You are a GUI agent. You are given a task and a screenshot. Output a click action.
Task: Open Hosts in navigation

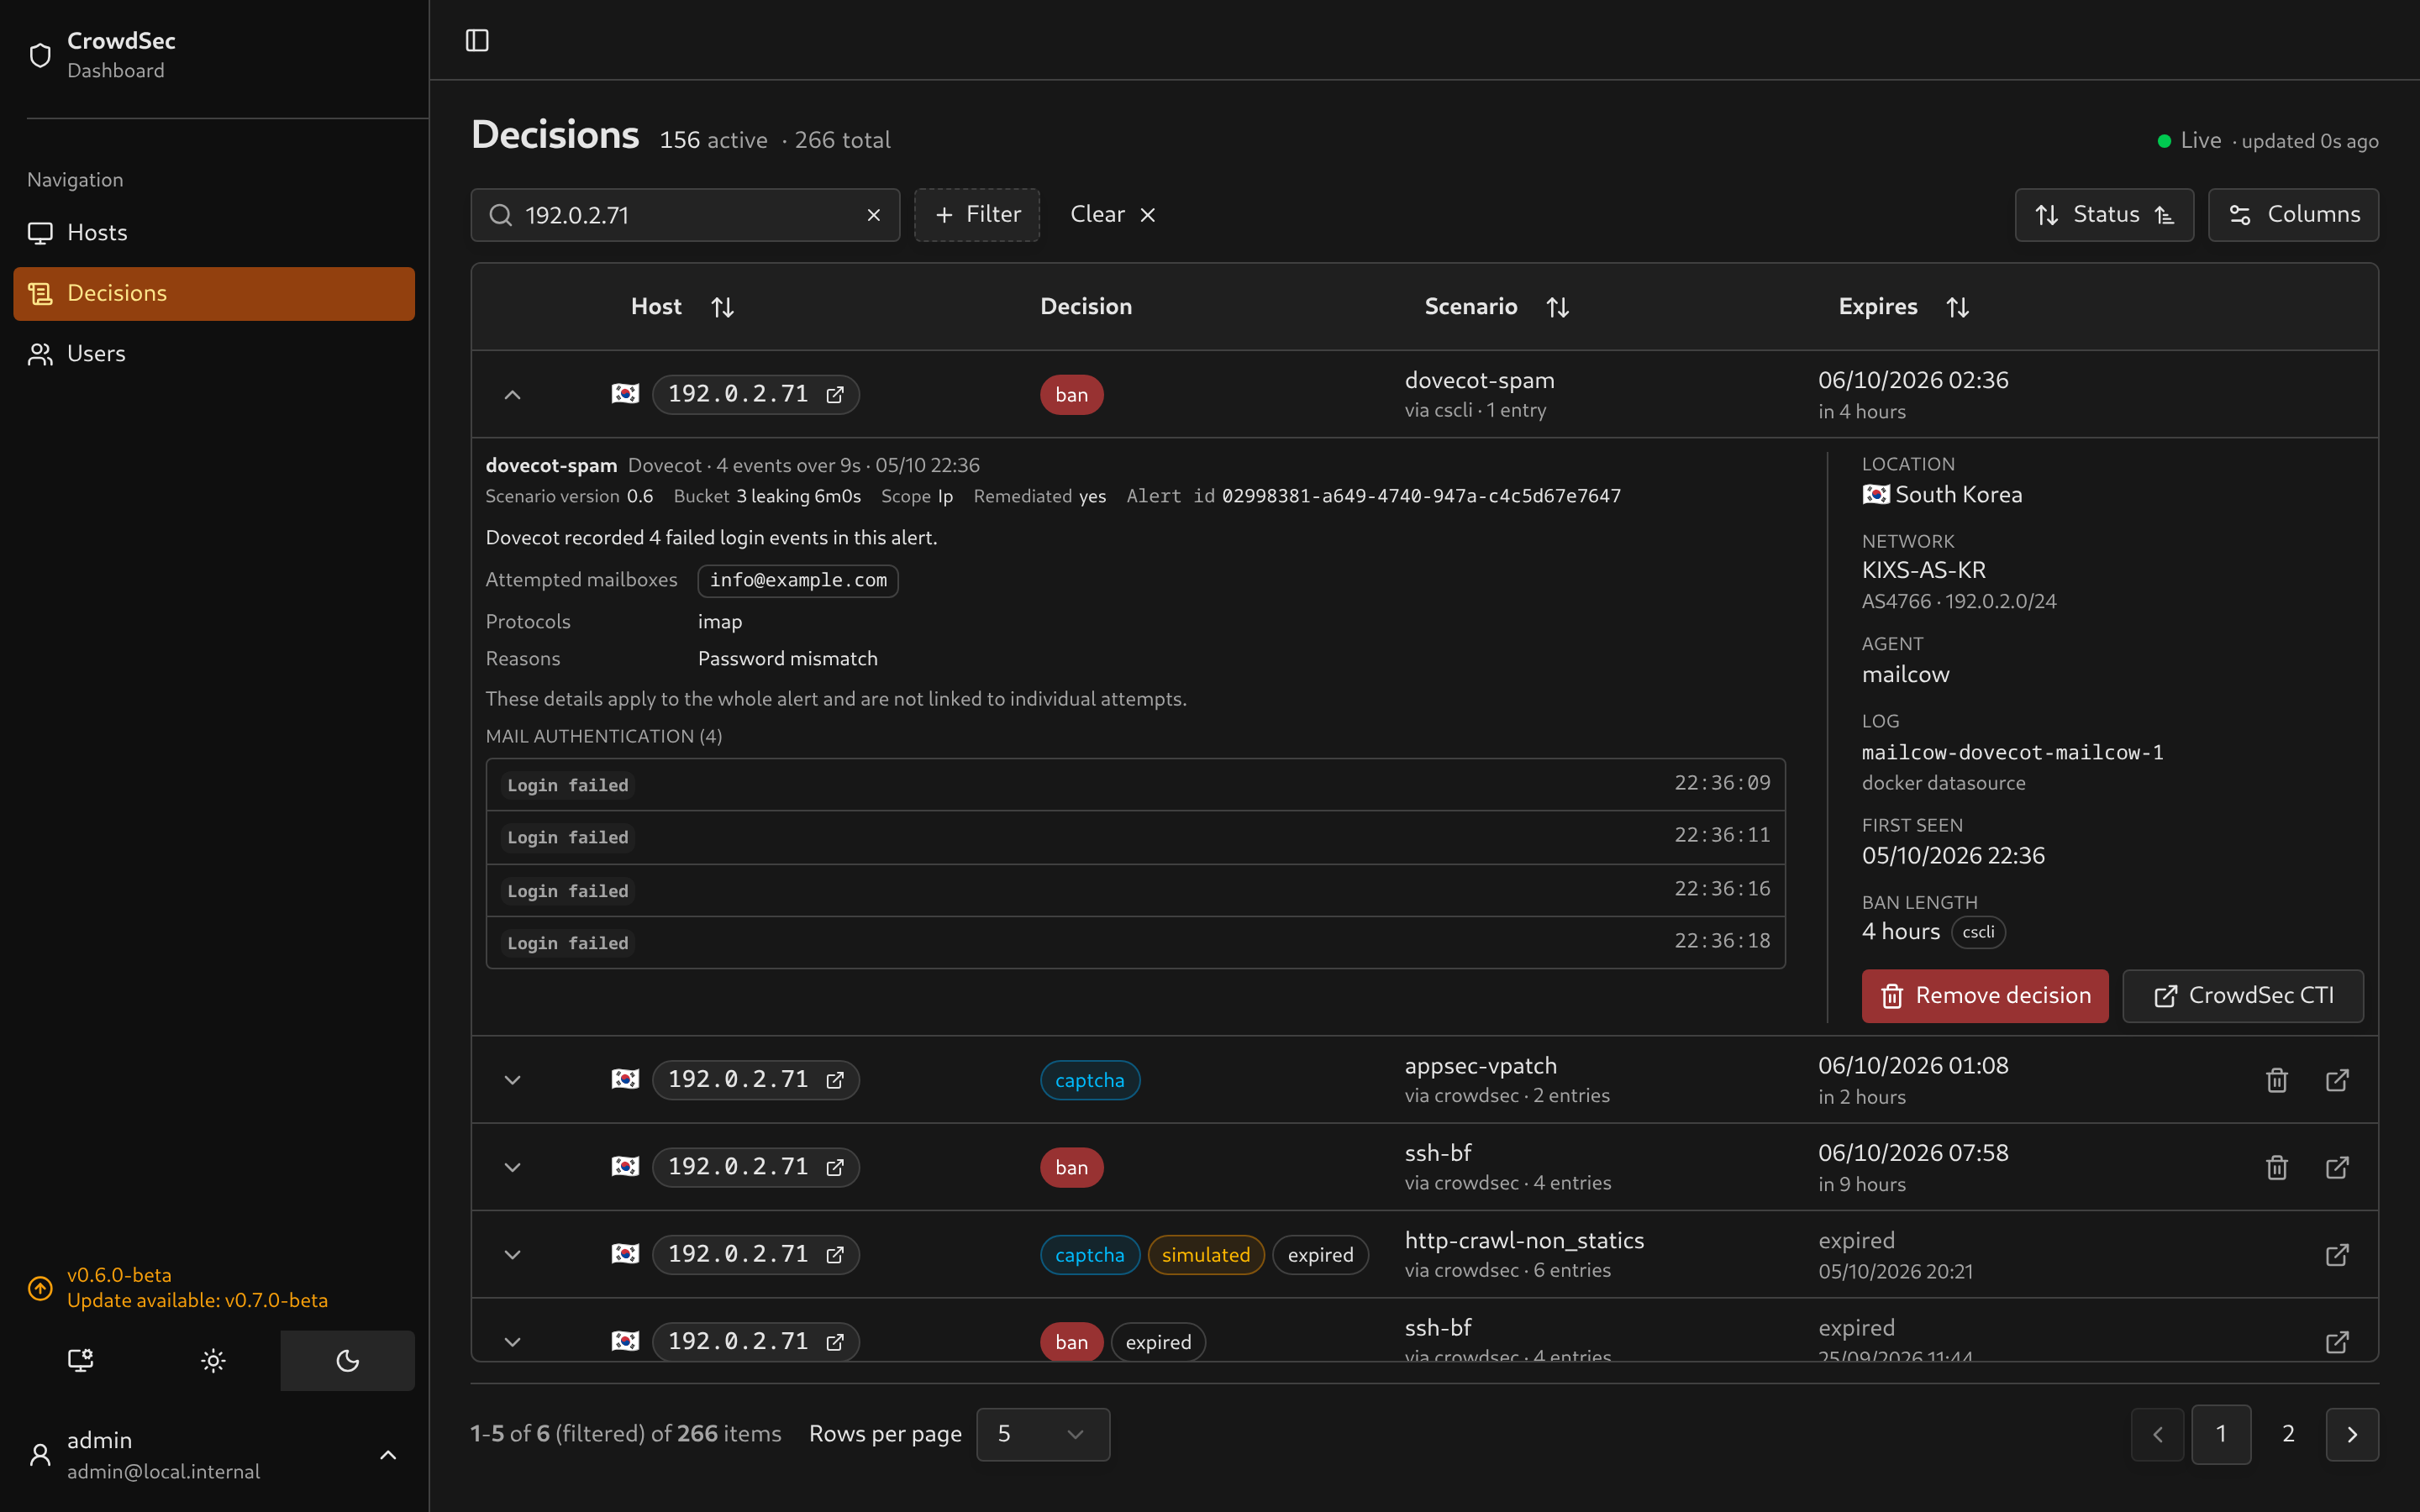pos(213,233)
